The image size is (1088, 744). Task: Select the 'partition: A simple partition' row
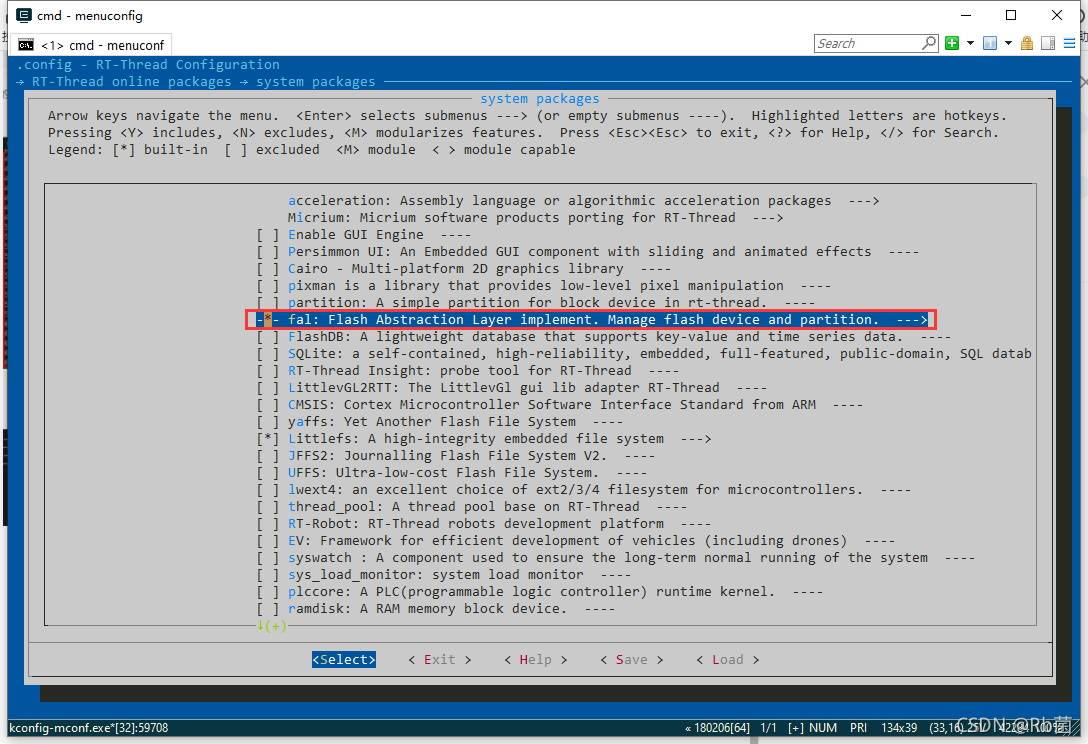coord(536,303)
